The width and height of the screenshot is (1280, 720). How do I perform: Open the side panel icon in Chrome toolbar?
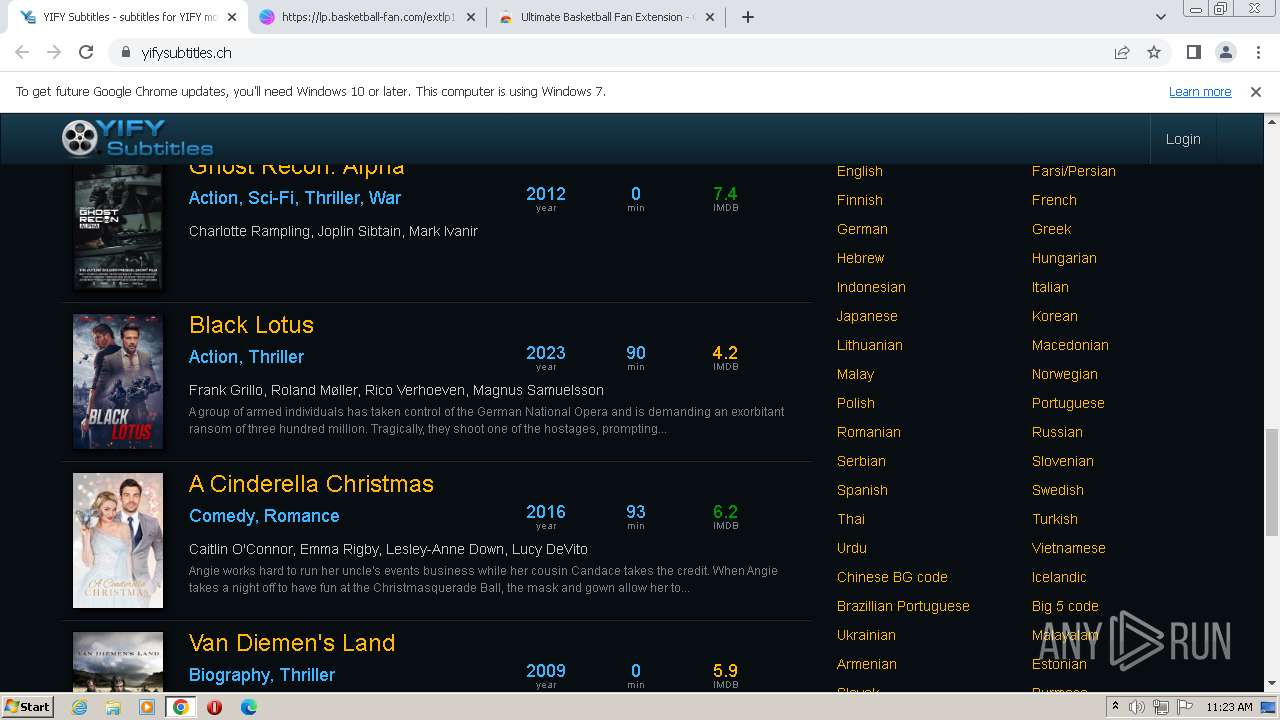click(1193, 52)
